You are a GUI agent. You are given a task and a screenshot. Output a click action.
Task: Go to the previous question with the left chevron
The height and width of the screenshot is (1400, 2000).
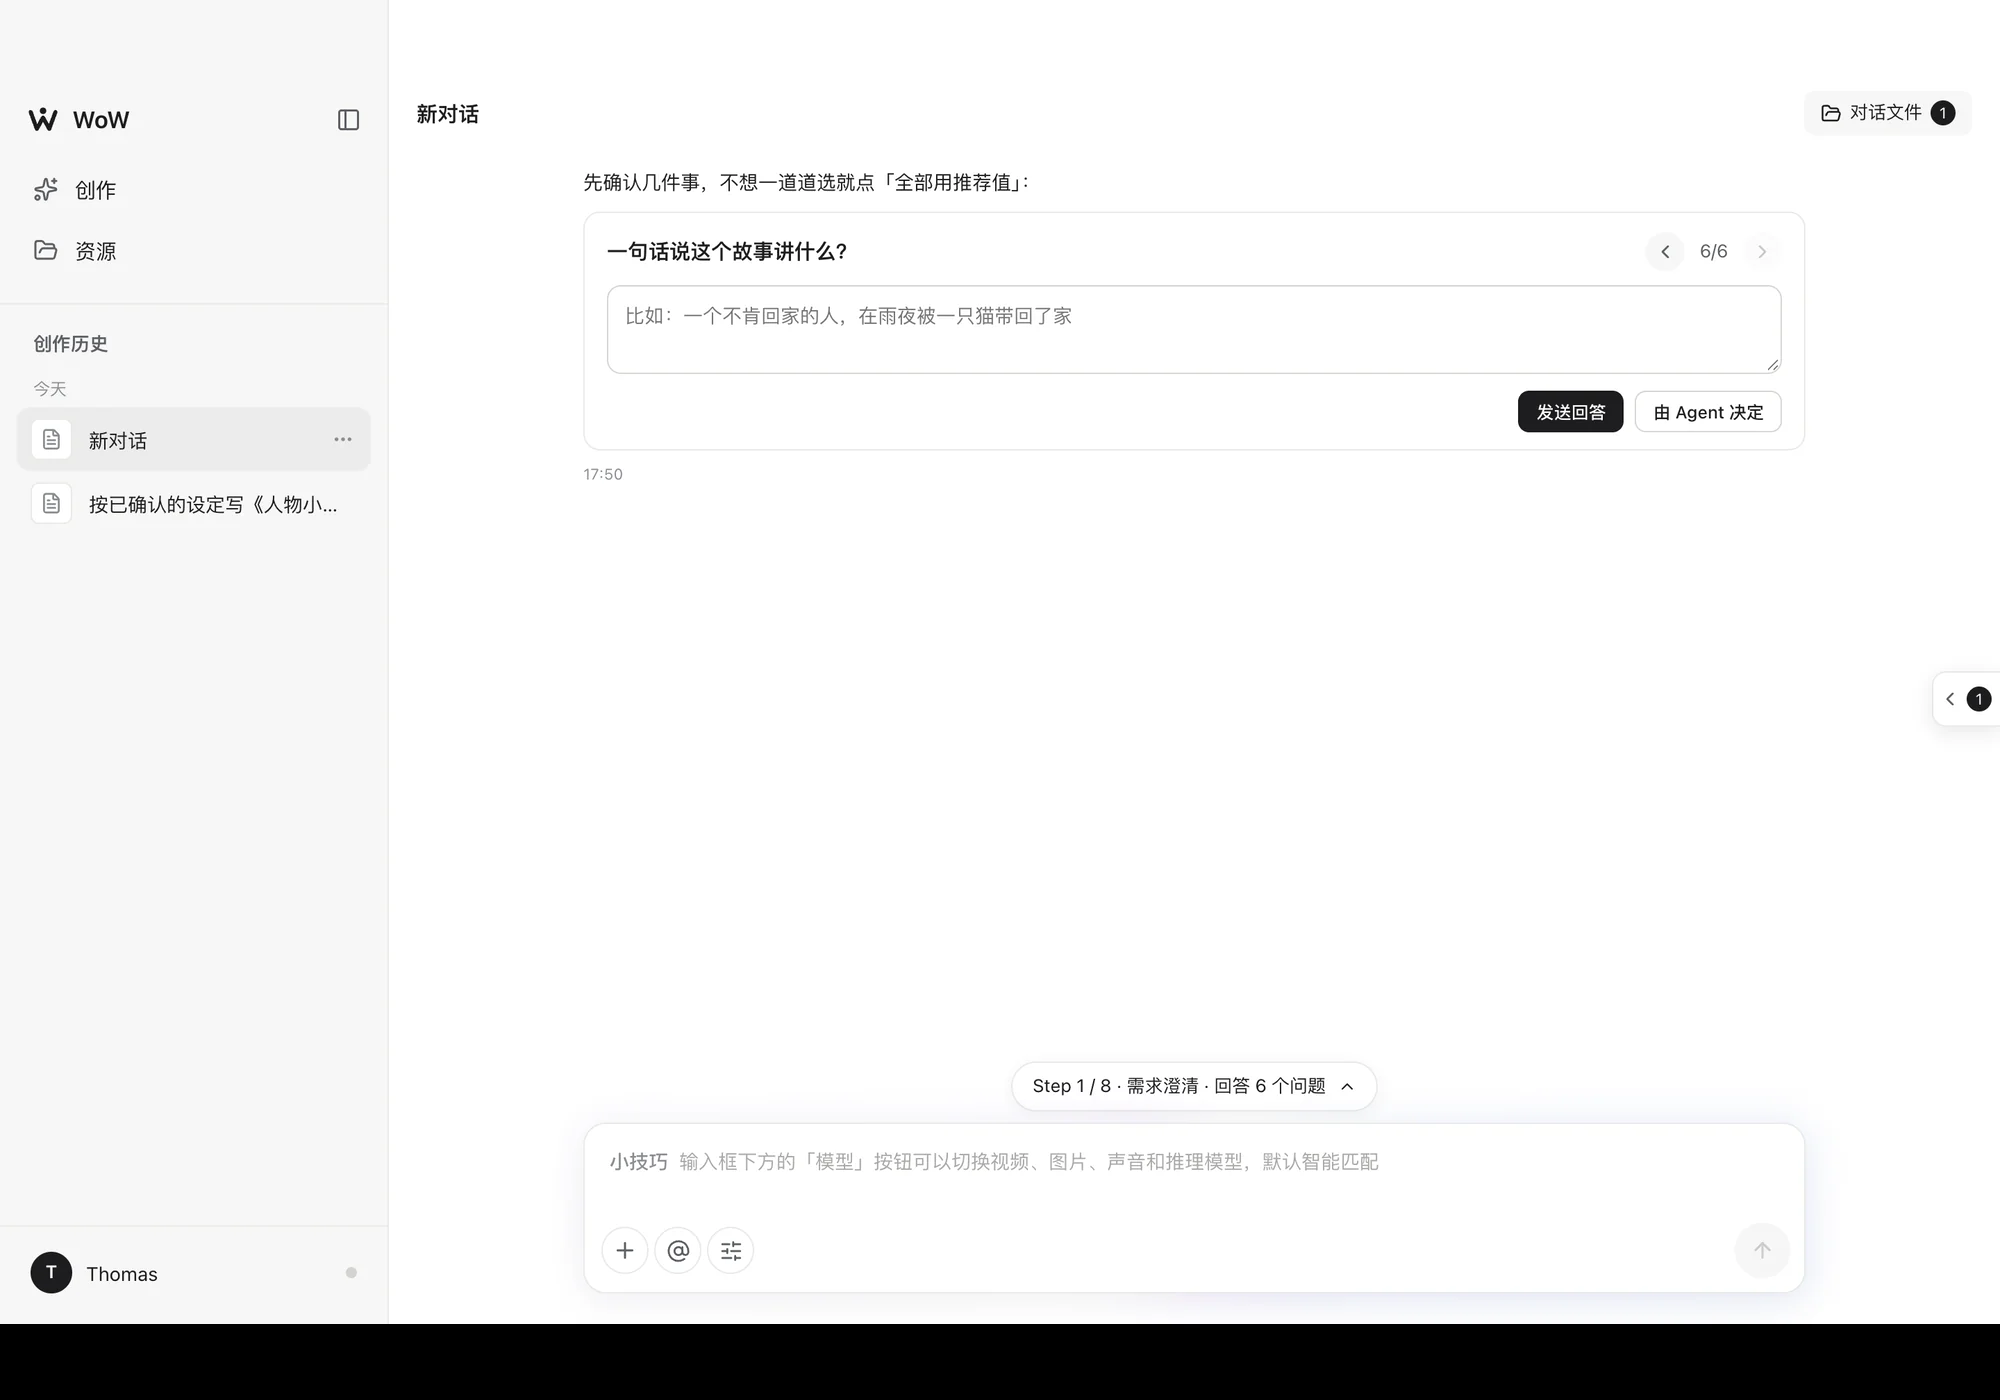1665,252
